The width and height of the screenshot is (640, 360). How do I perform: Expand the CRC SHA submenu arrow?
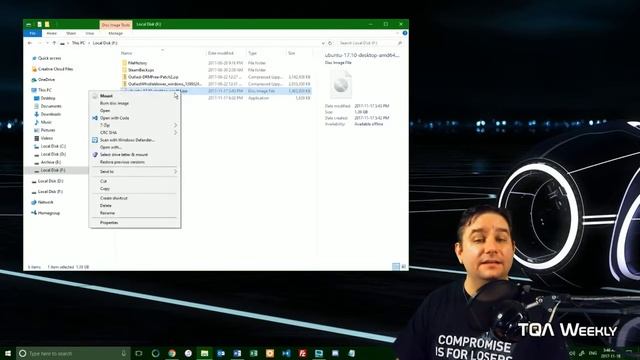pyautogui.click(x=176, y=133)
